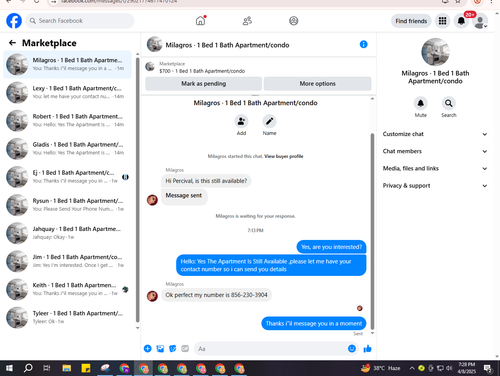Click Mark as pending button
Image resolution: width=500 pixels, height=376 pixels.
(203, 84)
